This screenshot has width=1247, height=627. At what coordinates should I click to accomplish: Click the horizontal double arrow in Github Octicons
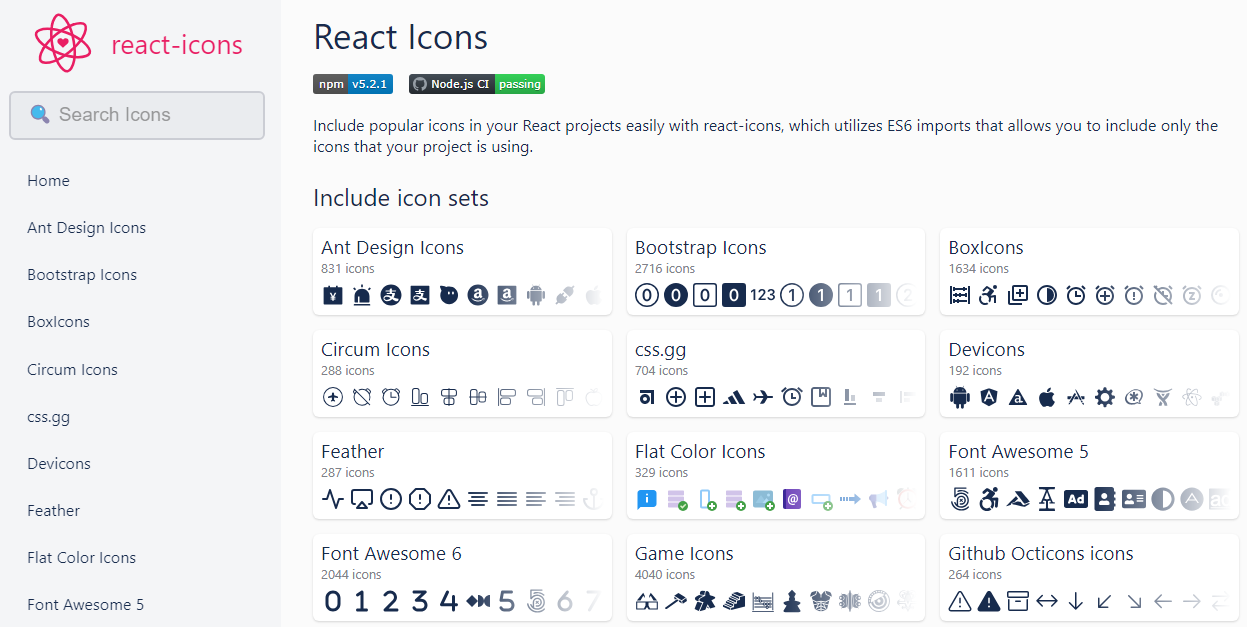coord(1047,601)
